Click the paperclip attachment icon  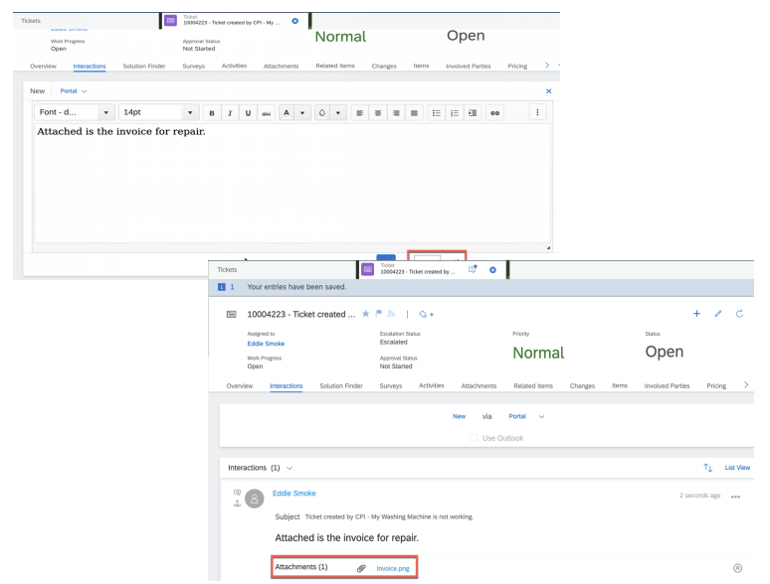[x=361, y=568]
